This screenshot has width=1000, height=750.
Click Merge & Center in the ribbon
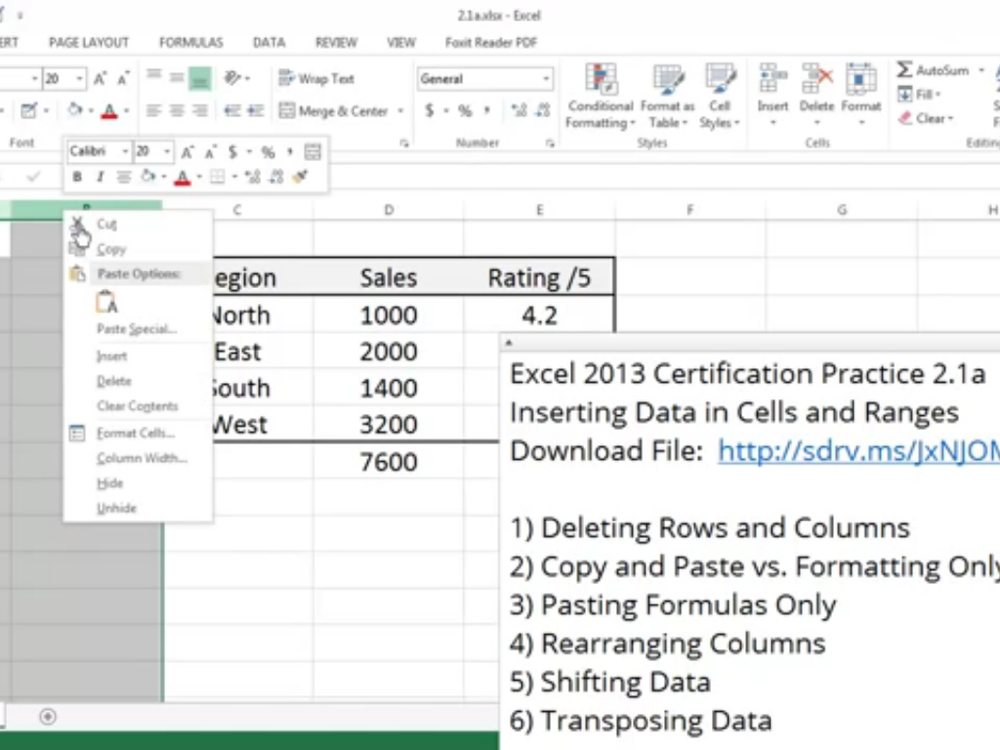click(x=334, y=111)
